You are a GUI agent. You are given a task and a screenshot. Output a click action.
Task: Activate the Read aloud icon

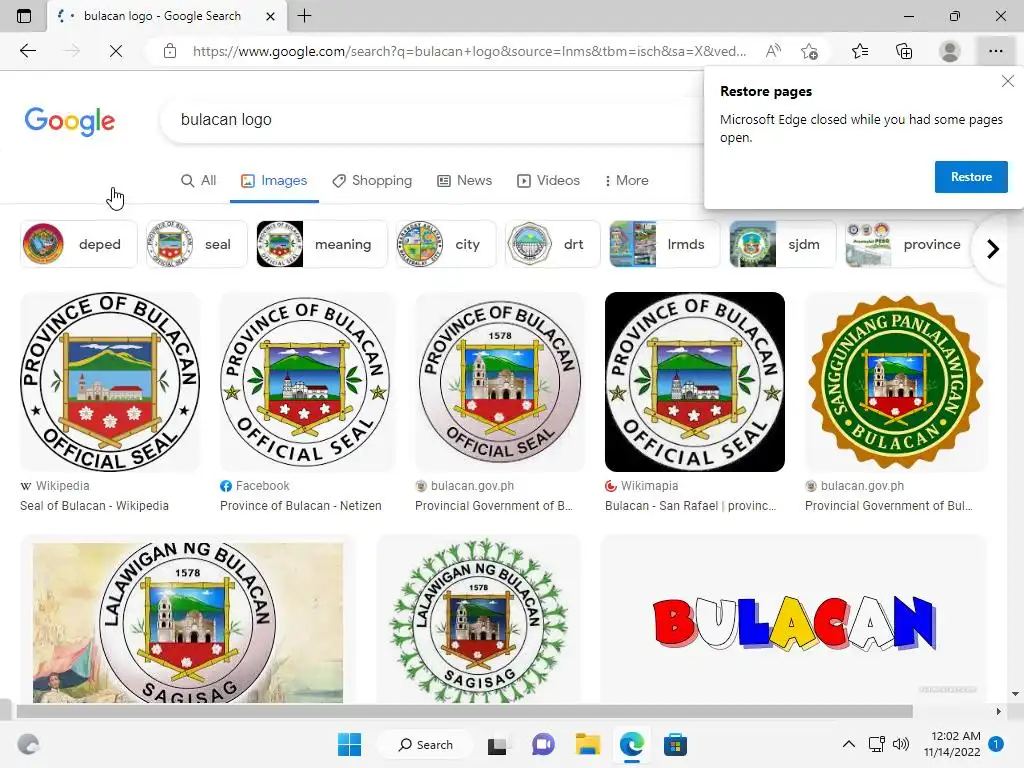pyautogui.click(x=773, y=51)
